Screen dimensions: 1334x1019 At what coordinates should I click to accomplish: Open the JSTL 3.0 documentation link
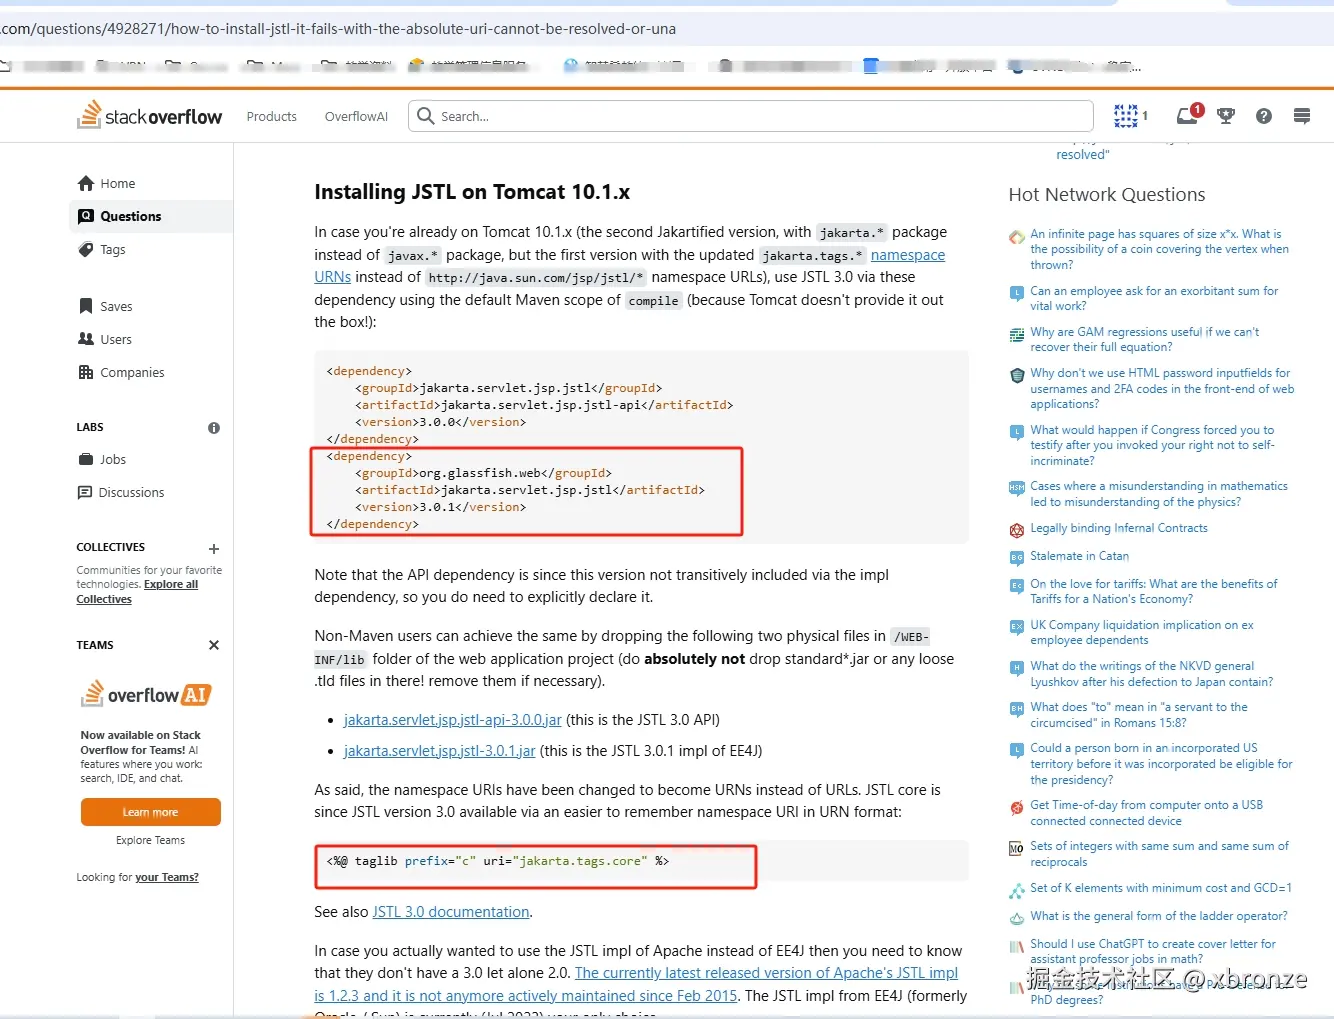pyautogui.click(x=451, y=912)
